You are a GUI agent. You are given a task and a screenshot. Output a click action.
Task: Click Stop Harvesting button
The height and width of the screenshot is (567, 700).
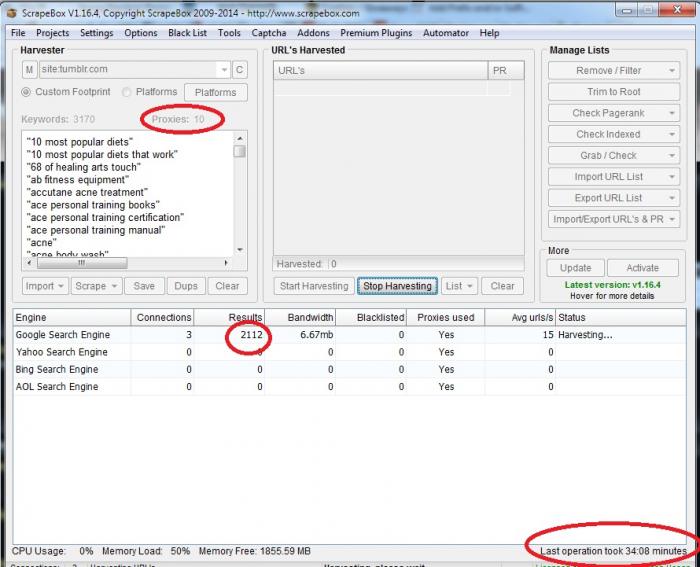(397, 286)
